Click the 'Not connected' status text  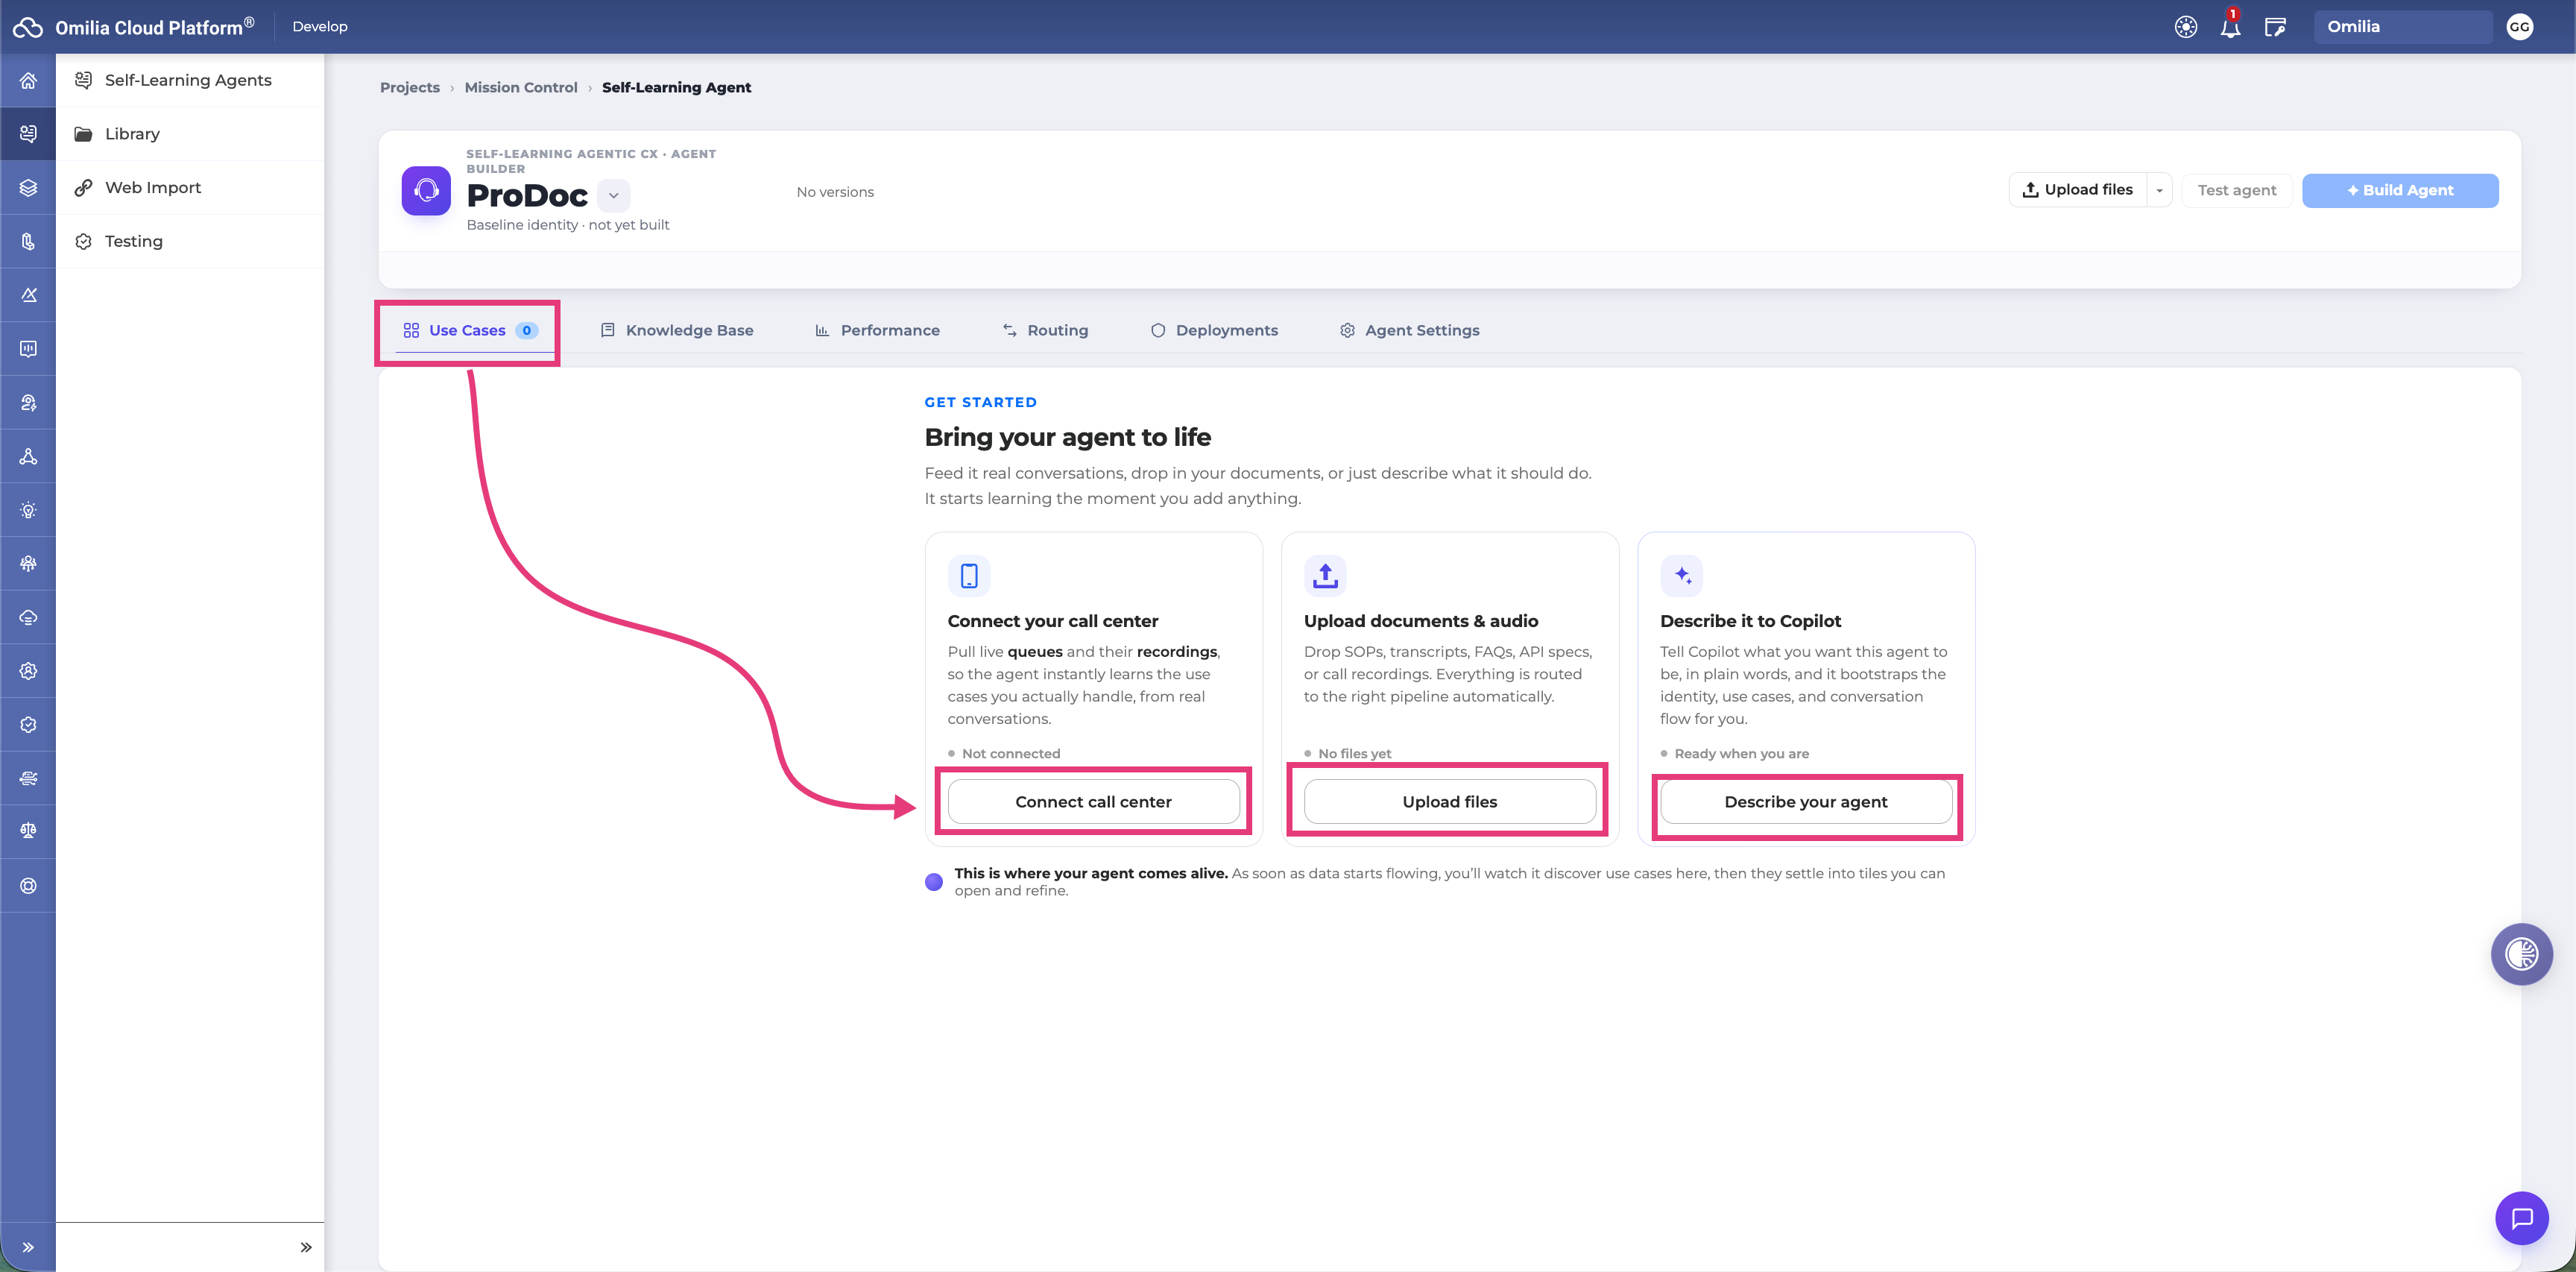(x=1011, y=754)
